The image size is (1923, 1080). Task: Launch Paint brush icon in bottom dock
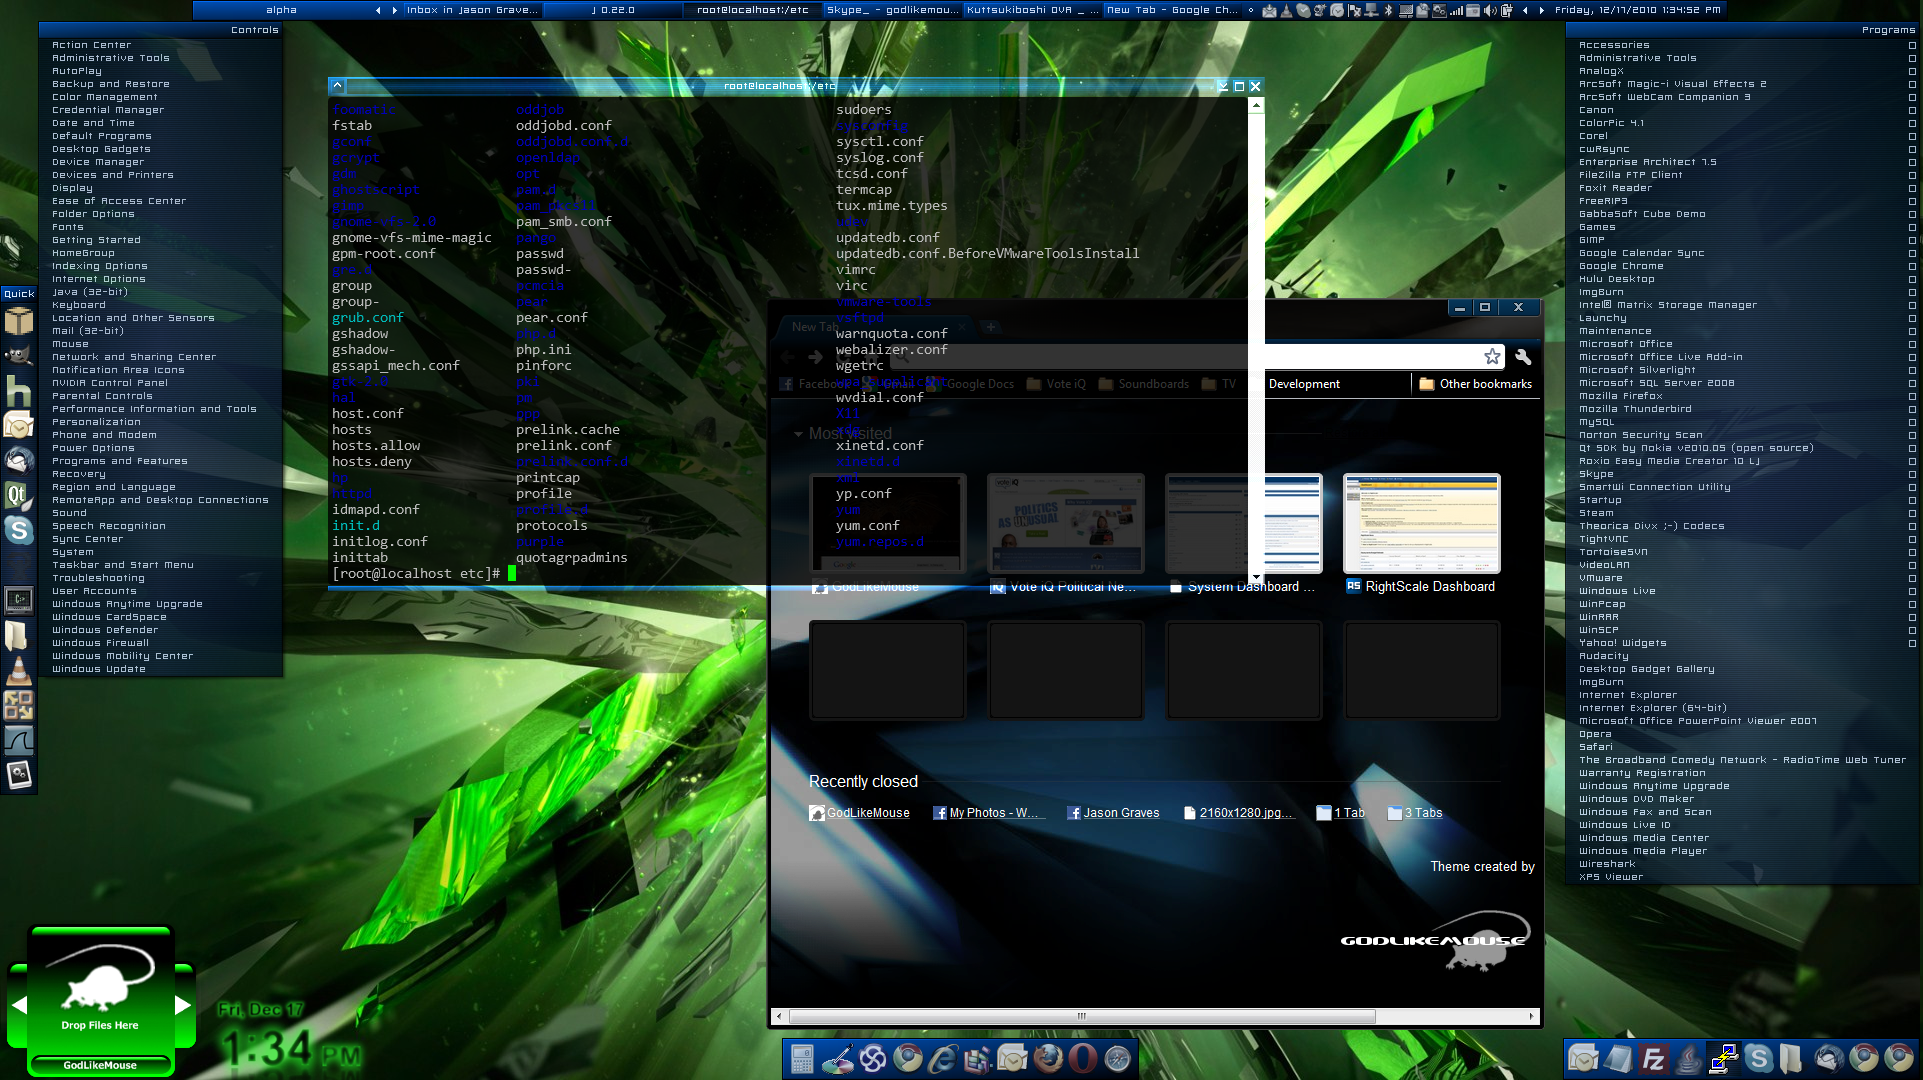pos(837,1058)
